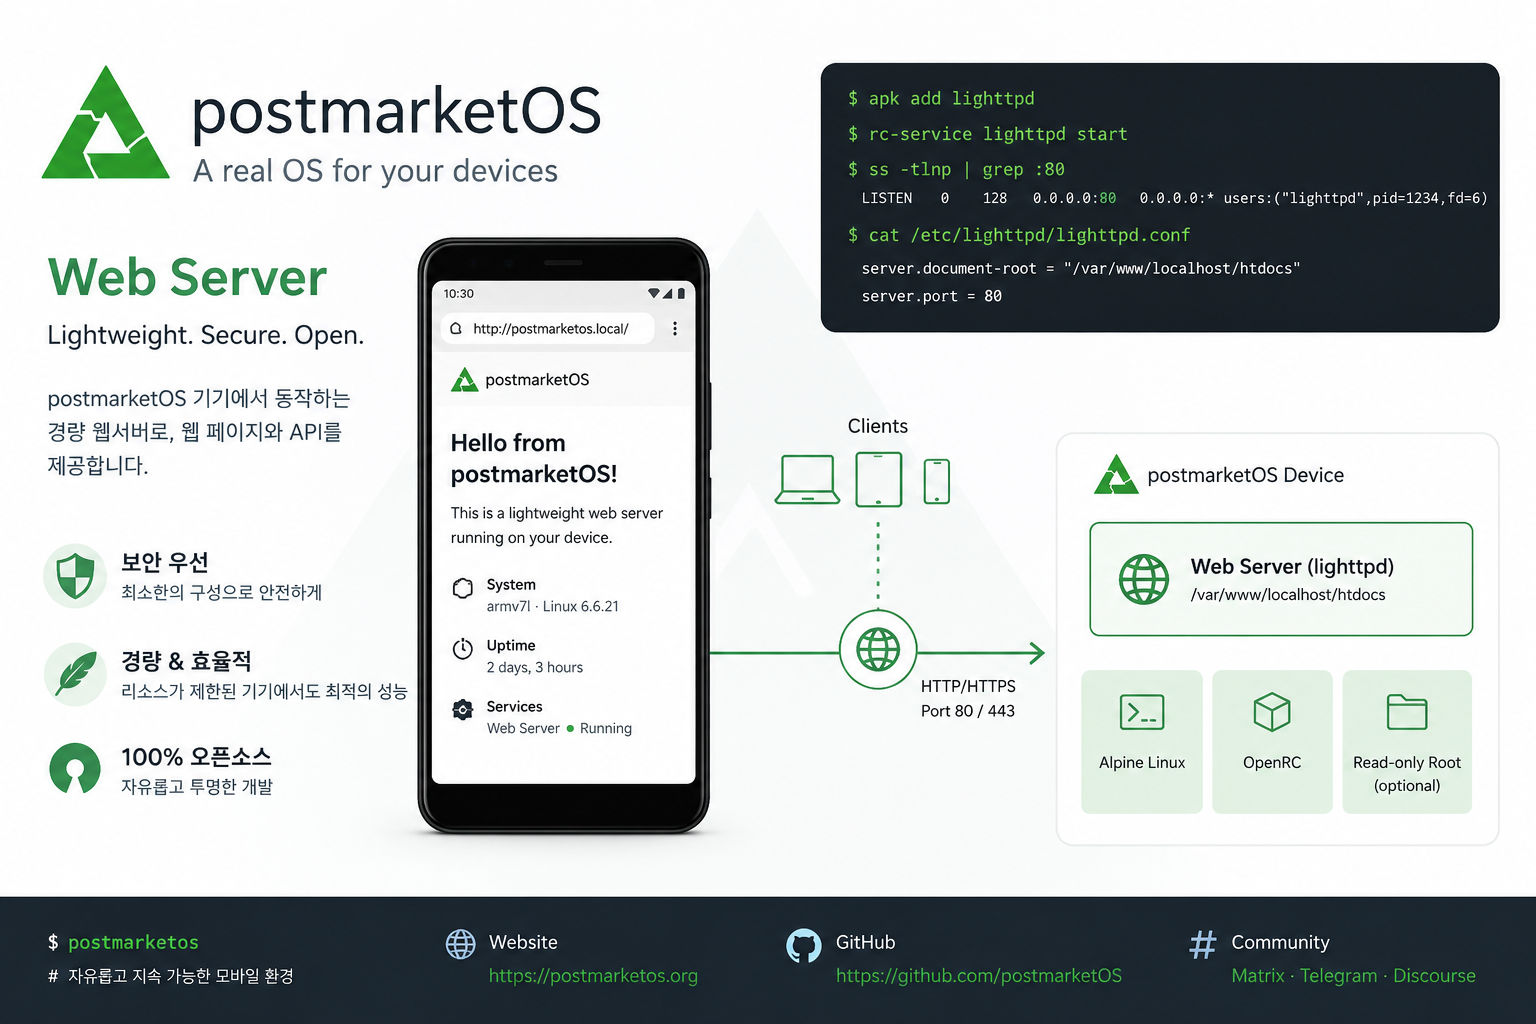This screenshot has height=1024, width=1536.
Task: Click the 'ss -tlnp | grep :80' command
Action: pyautogui.click(x=956, y=170)
